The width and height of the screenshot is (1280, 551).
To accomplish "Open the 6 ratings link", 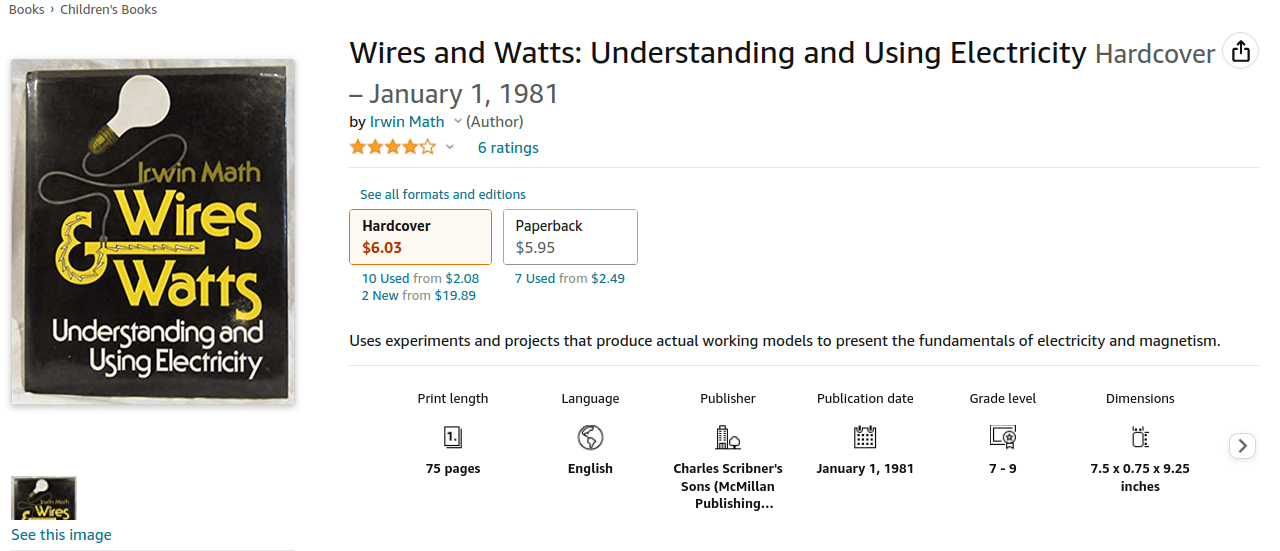I will pos(508,148).
